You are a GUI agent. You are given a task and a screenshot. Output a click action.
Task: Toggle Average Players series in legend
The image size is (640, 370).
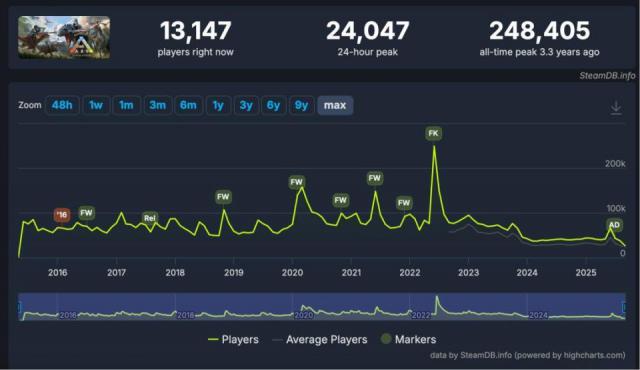pyautogui.click(x=320, y=339)
